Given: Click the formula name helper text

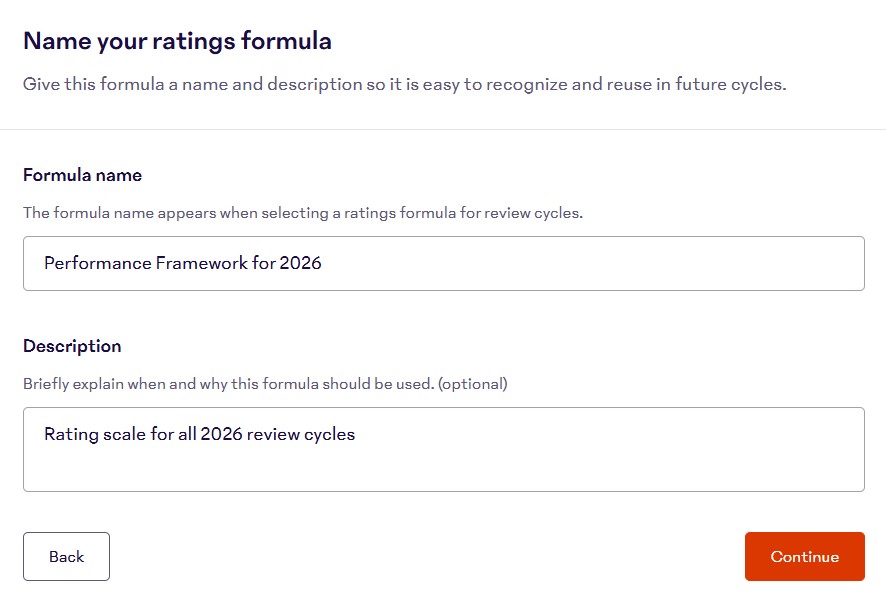Looking at the screenshot, I should pos(303,212).
